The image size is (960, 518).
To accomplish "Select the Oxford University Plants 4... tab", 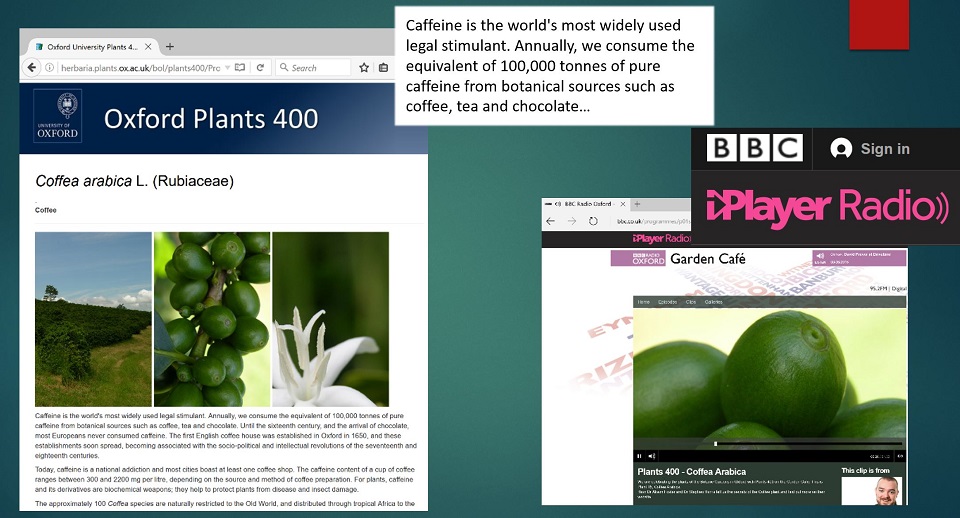I will (92, 47).
